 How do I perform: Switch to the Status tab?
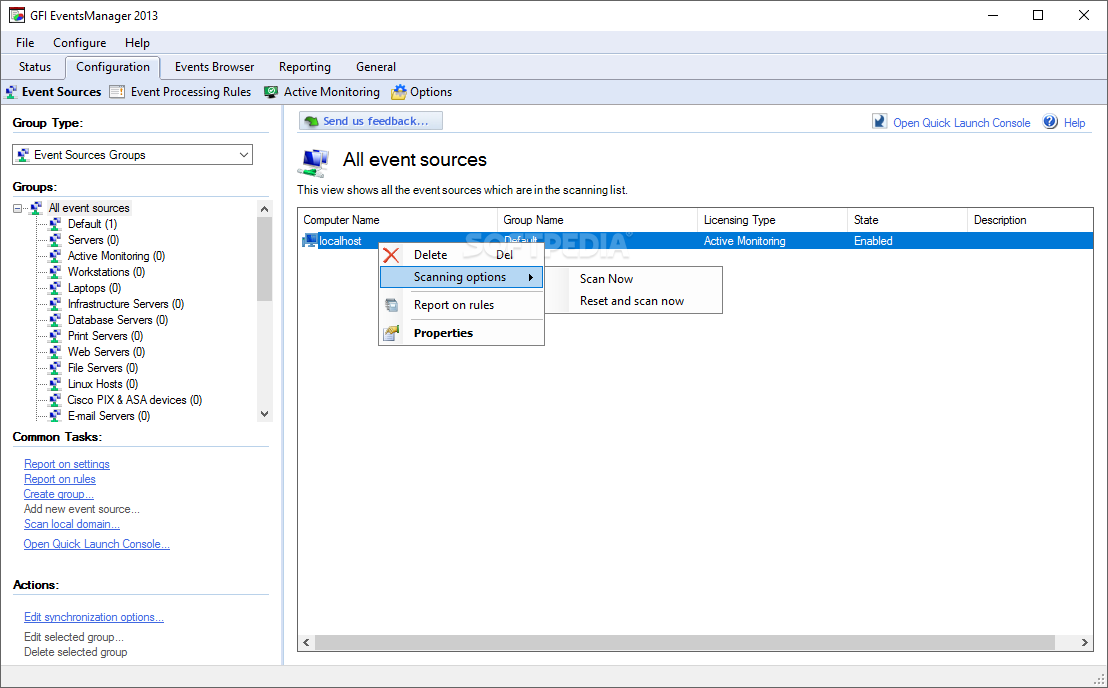point(35,67)
